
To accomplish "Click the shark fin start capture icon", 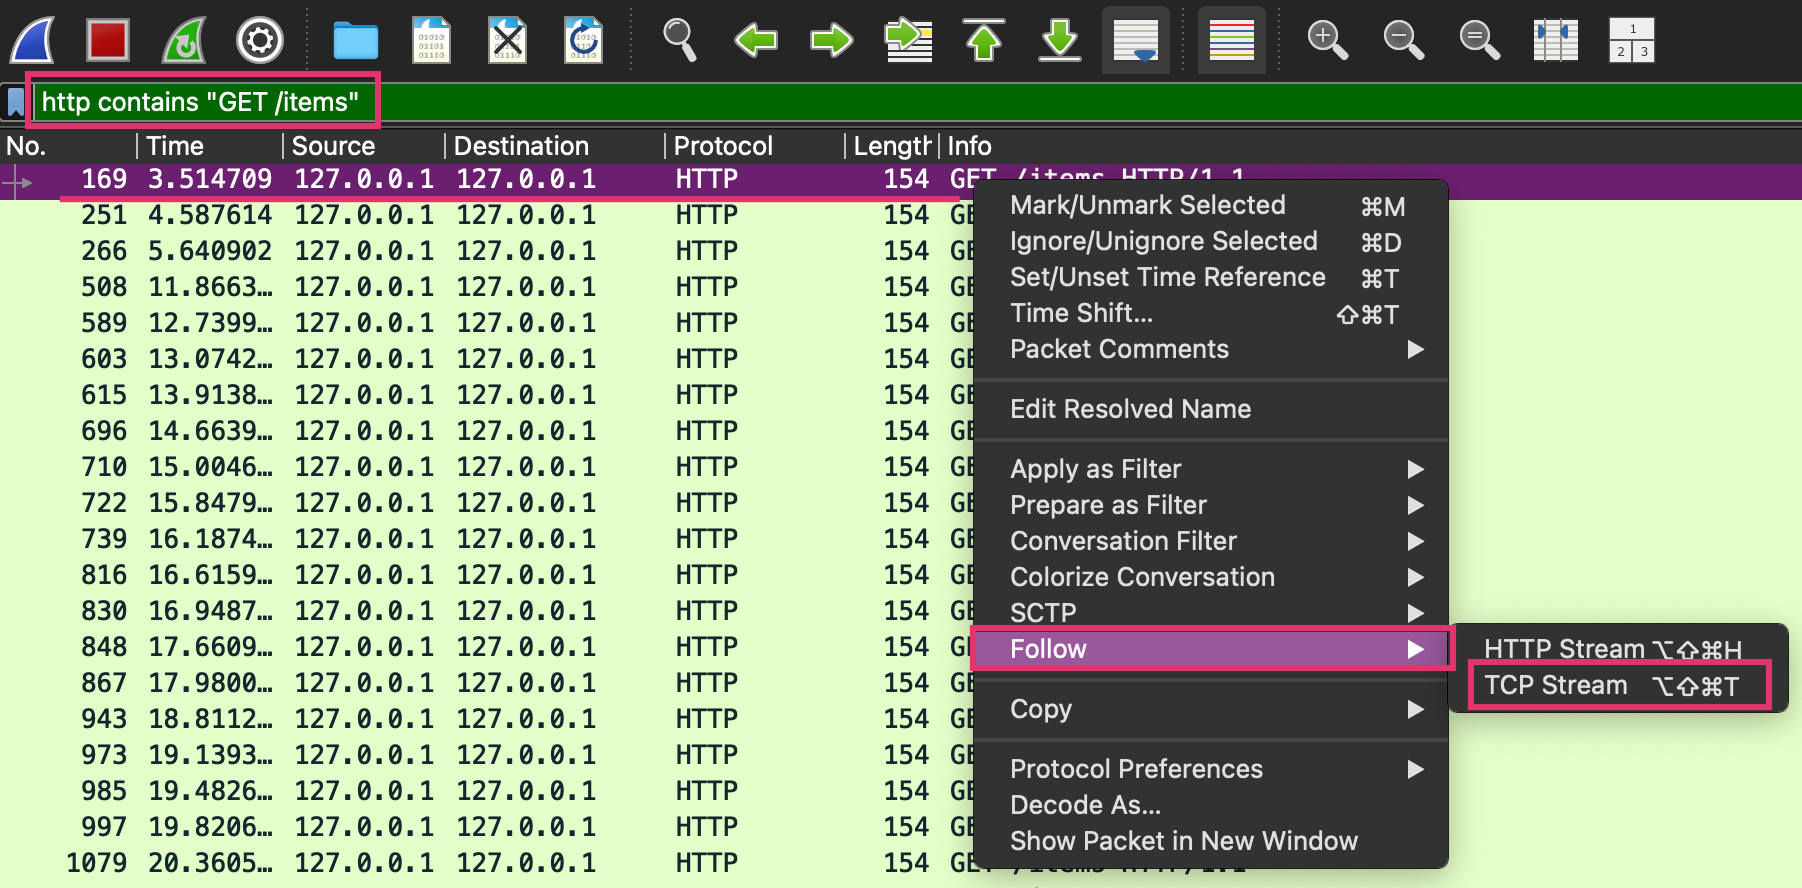I will tap(32, 40).
